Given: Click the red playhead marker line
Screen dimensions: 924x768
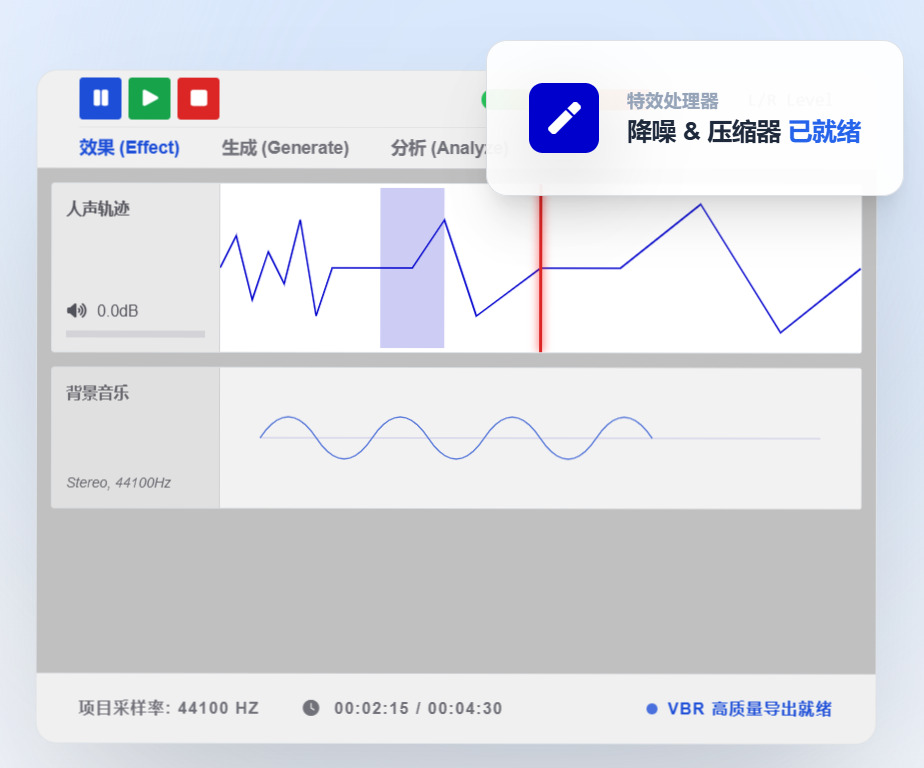Looking at the screenshot, I should [x=540, y=273].
